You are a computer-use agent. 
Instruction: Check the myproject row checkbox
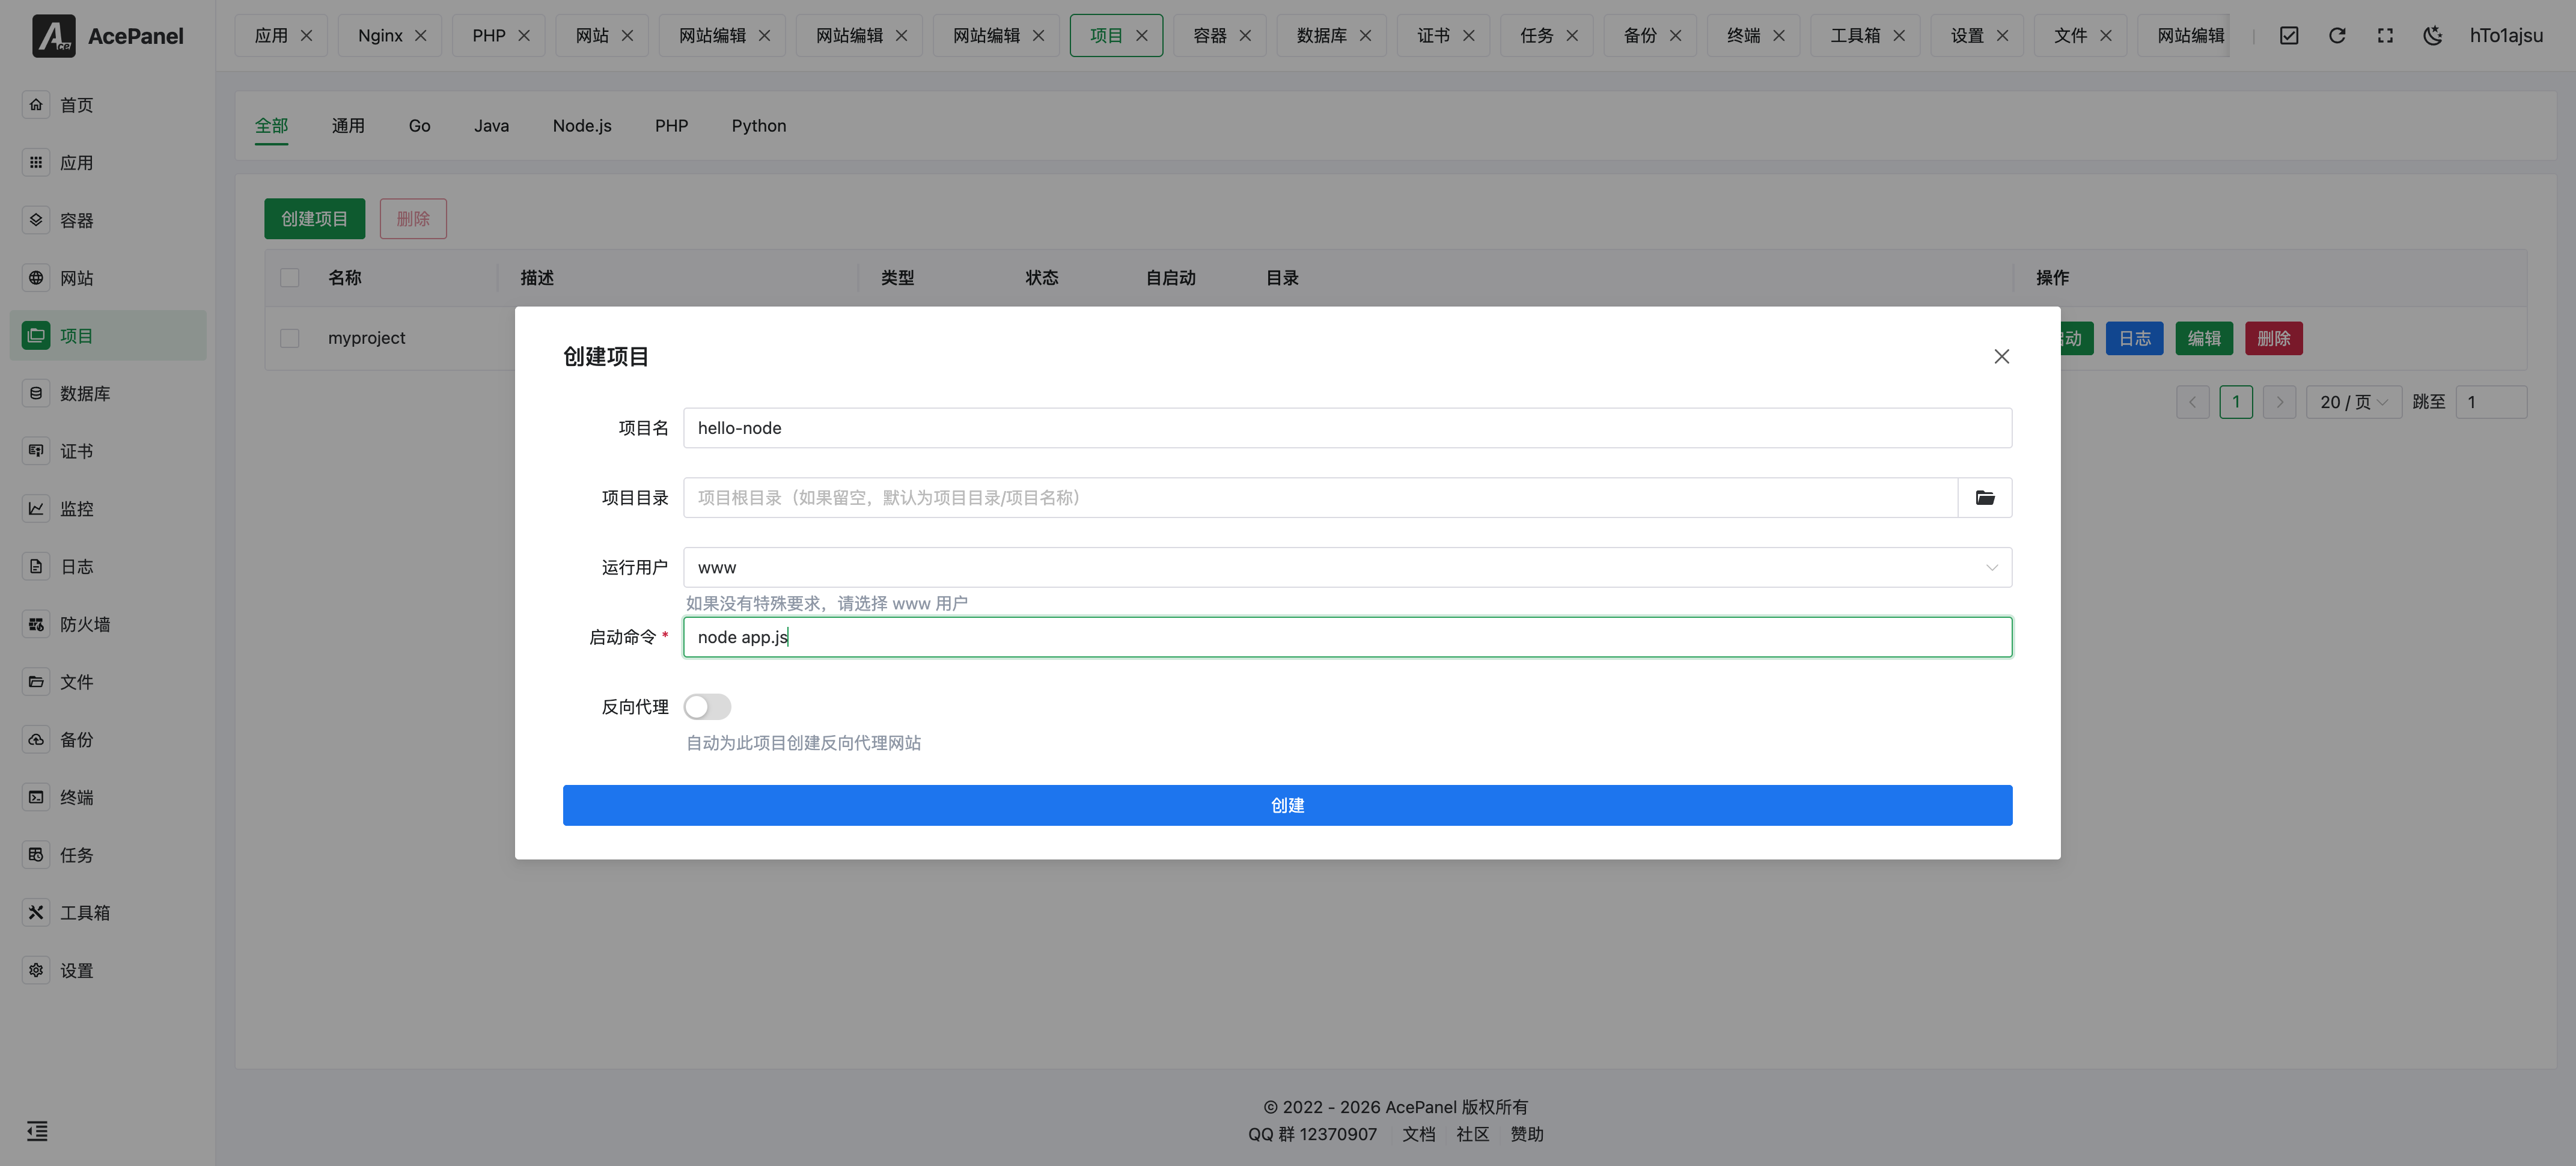[x=290, y=338]
